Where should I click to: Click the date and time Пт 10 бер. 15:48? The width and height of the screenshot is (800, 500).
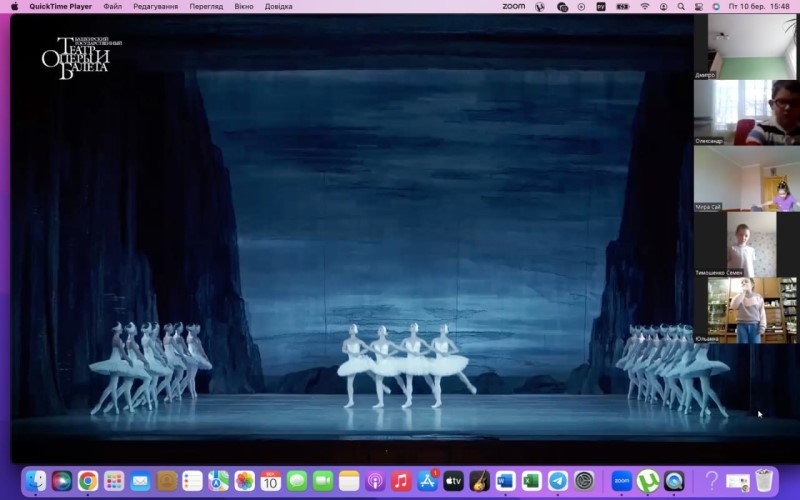point(759,7)
